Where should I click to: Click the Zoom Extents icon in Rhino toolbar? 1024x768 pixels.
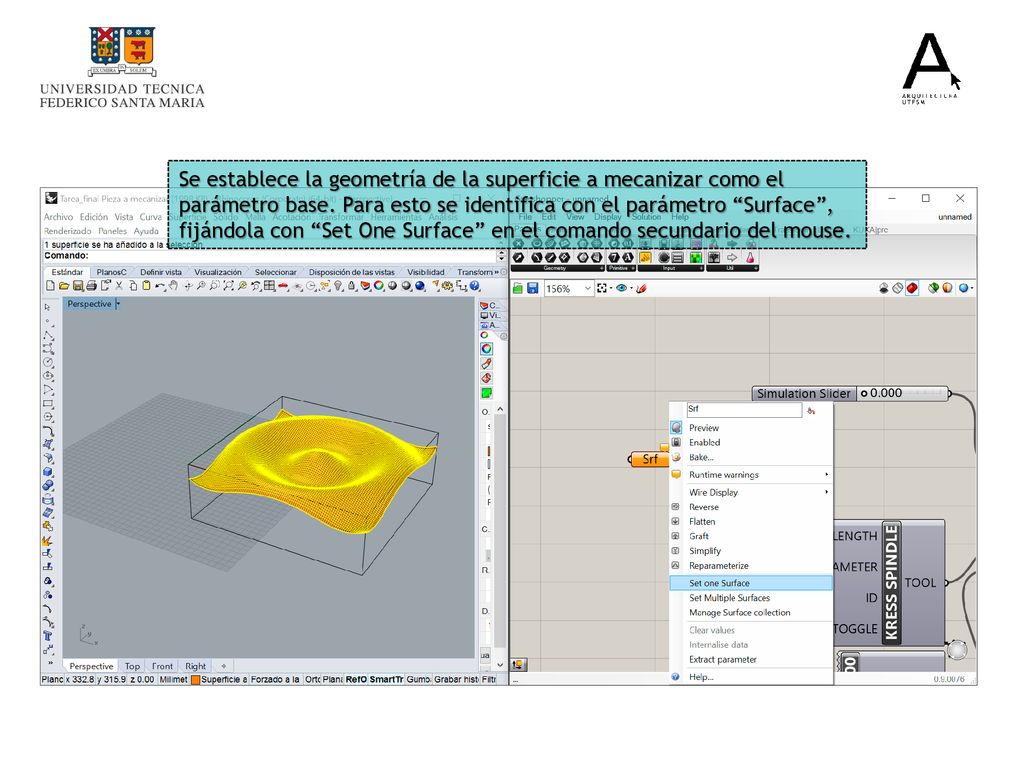pos(228,285)
